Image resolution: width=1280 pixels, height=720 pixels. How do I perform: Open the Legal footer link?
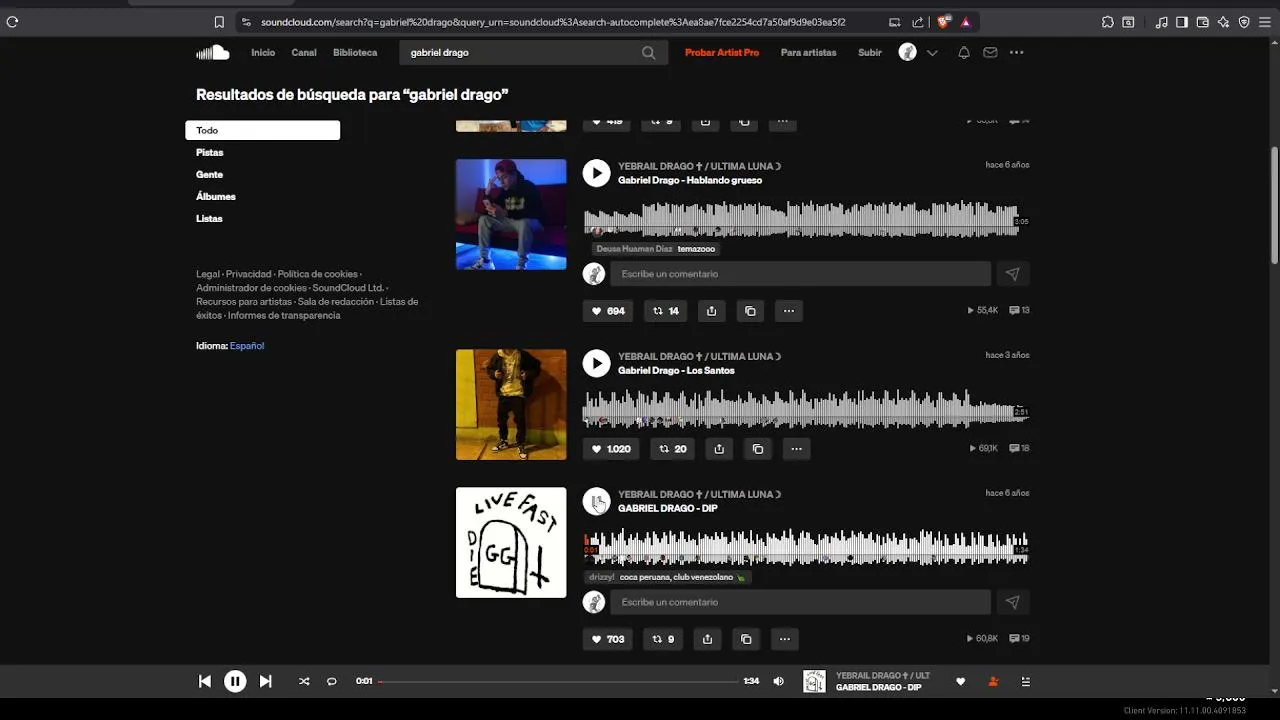[208, 274]
